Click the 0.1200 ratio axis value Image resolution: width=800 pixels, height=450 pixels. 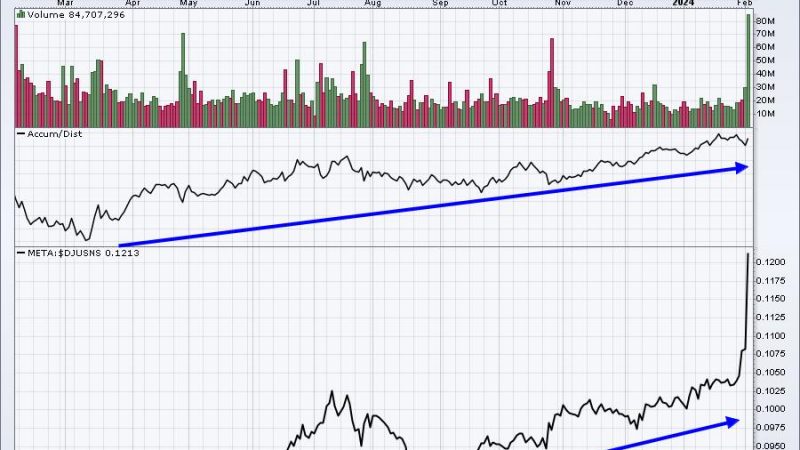[770, 262]
